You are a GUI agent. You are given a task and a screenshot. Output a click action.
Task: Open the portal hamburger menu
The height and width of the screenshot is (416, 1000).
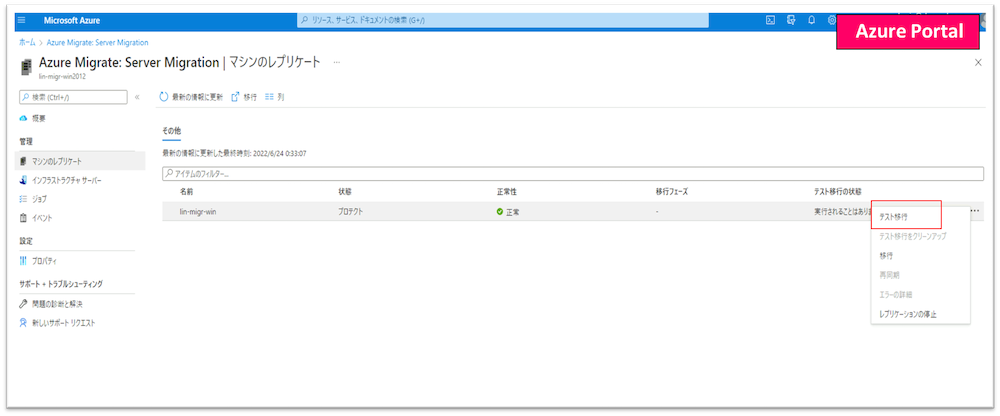coord(22,20)
